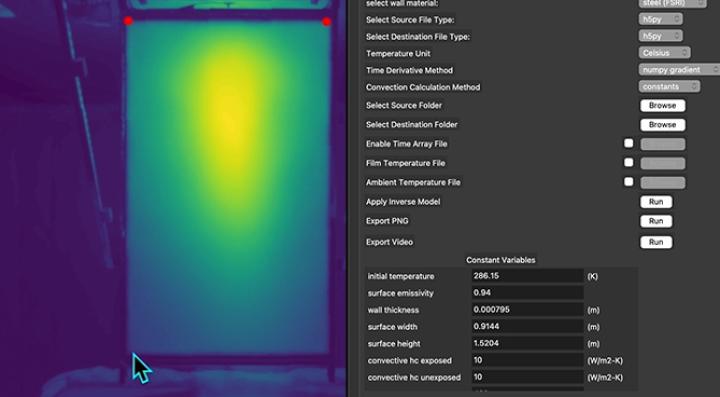Enable the Ambient Temperature File checkbox
Image resolution: width=720 pixels, height=397 pixels.
(629, 182)
